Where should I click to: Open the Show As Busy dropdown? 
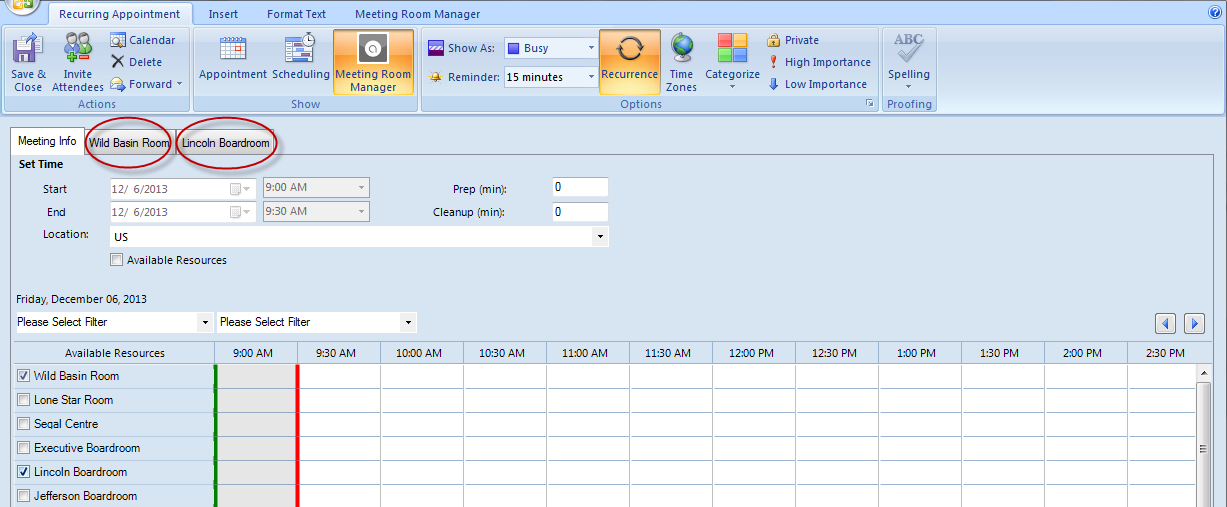[x=592, y=48]
